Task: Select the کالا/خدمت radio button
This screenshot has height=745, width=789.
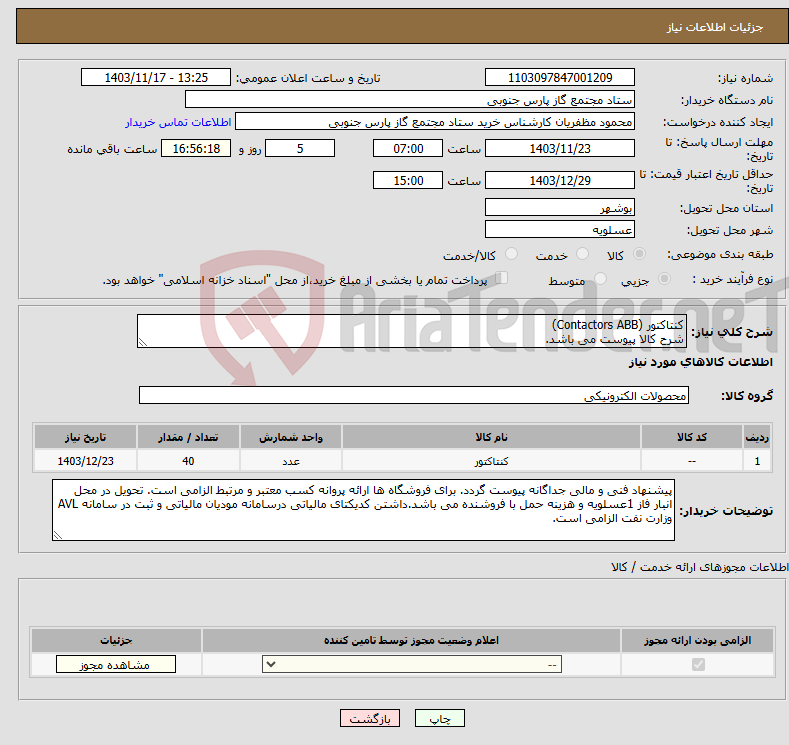Action: (511, 254)
